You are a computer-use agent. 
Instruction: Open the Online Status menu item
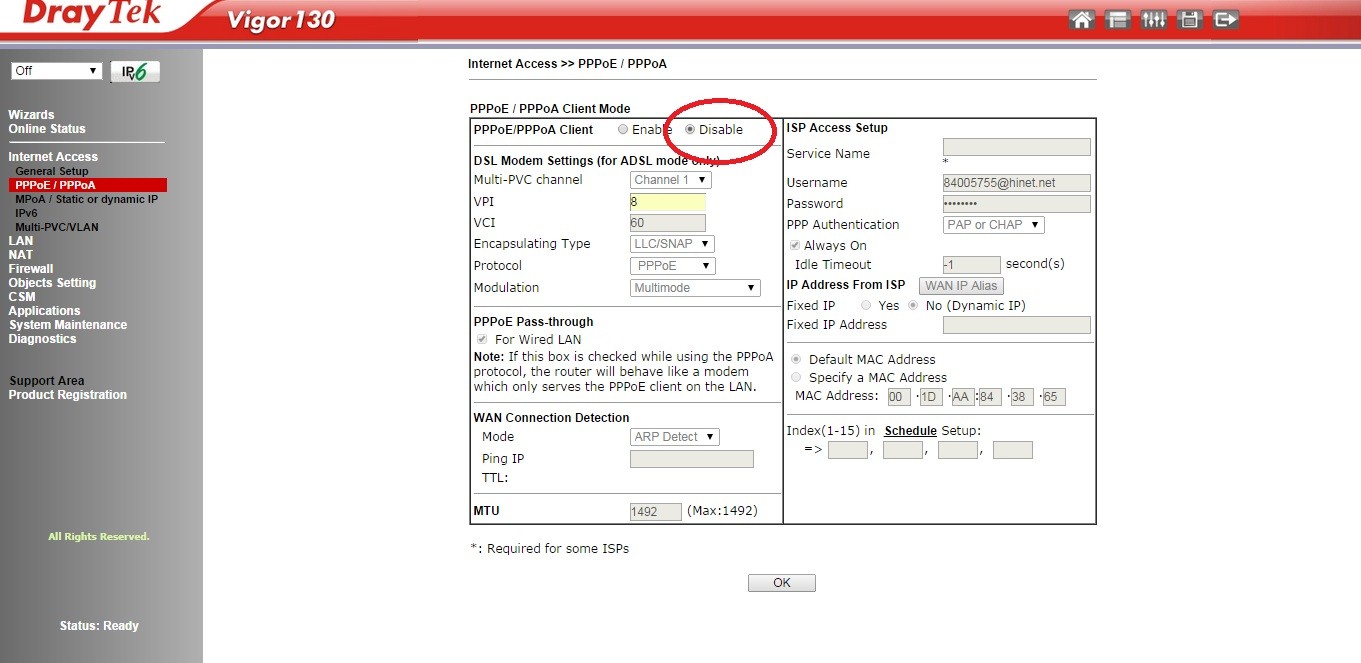(x=47, y=129)
